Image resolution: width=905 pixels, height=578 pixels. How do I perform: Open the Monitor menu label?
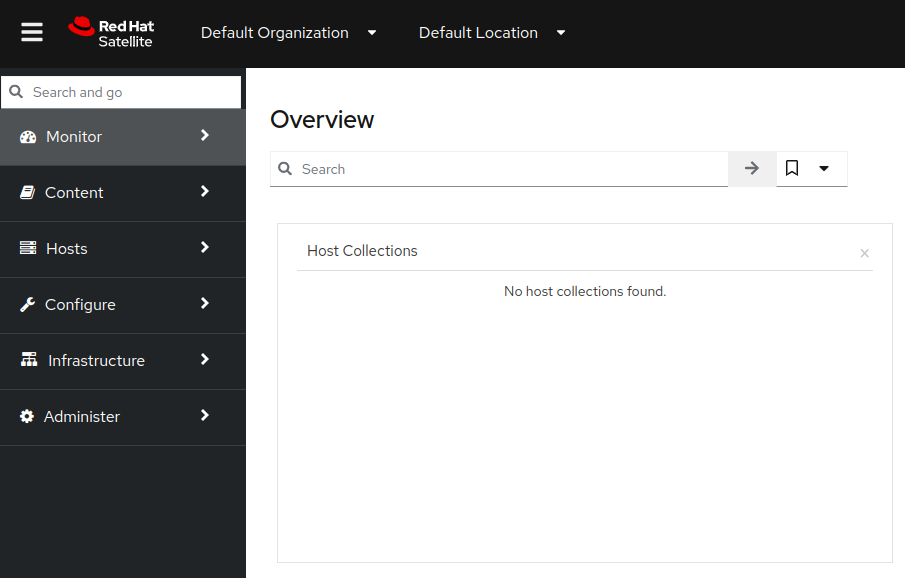click(74, 137)
